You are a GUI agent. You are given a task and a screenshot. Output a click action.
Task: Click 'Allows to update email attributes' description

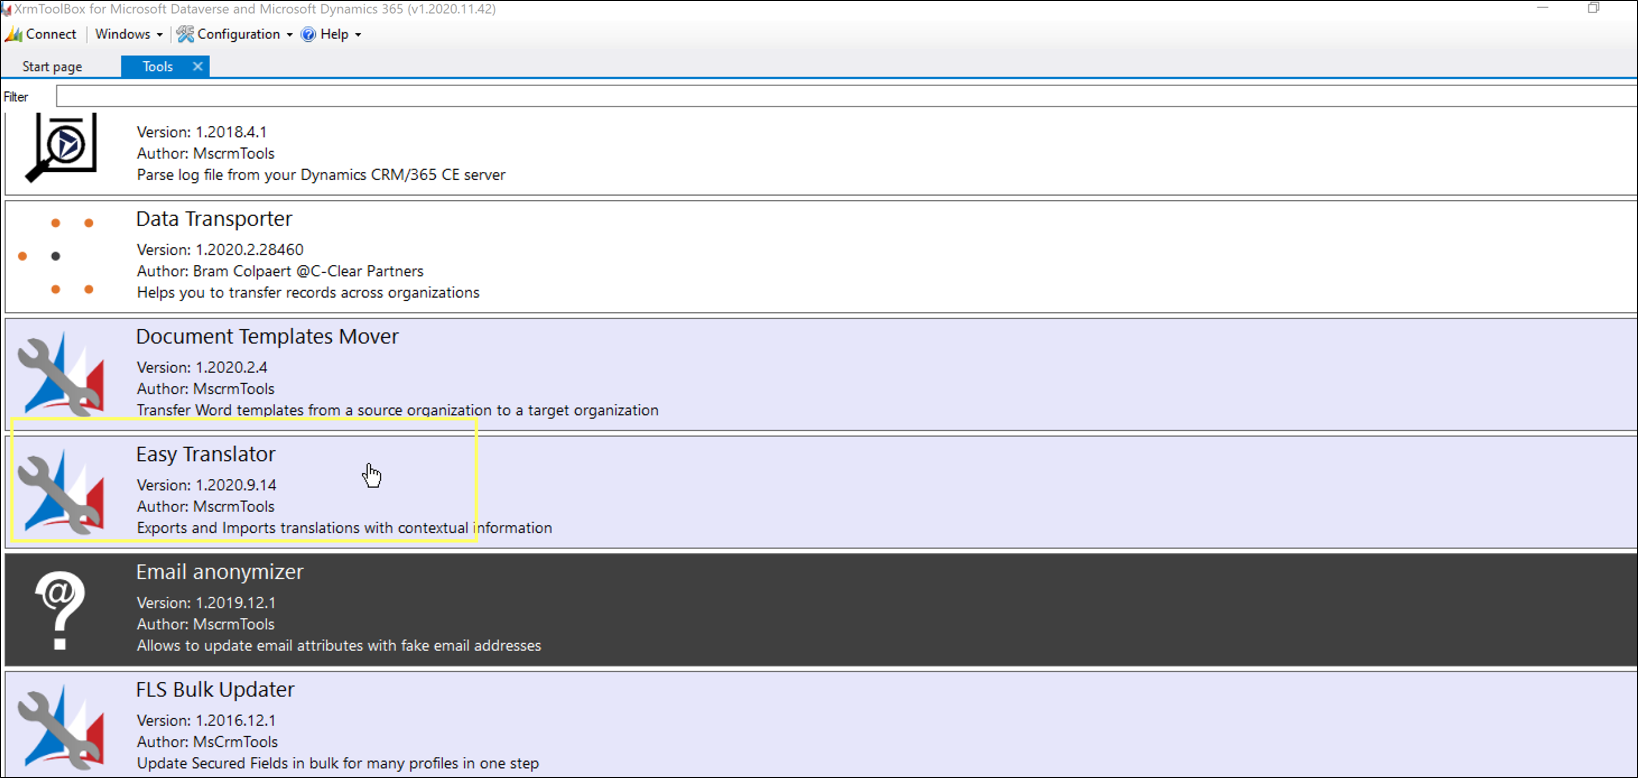point(339,646)
